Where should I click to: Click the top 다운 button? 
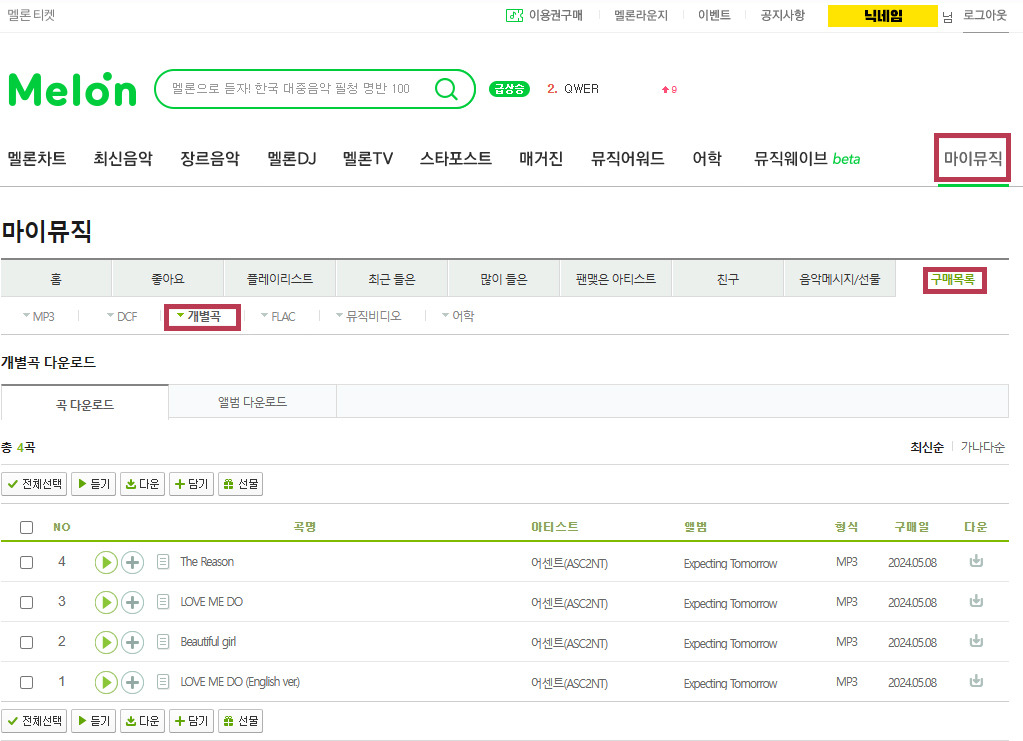[x=142, y=484]
